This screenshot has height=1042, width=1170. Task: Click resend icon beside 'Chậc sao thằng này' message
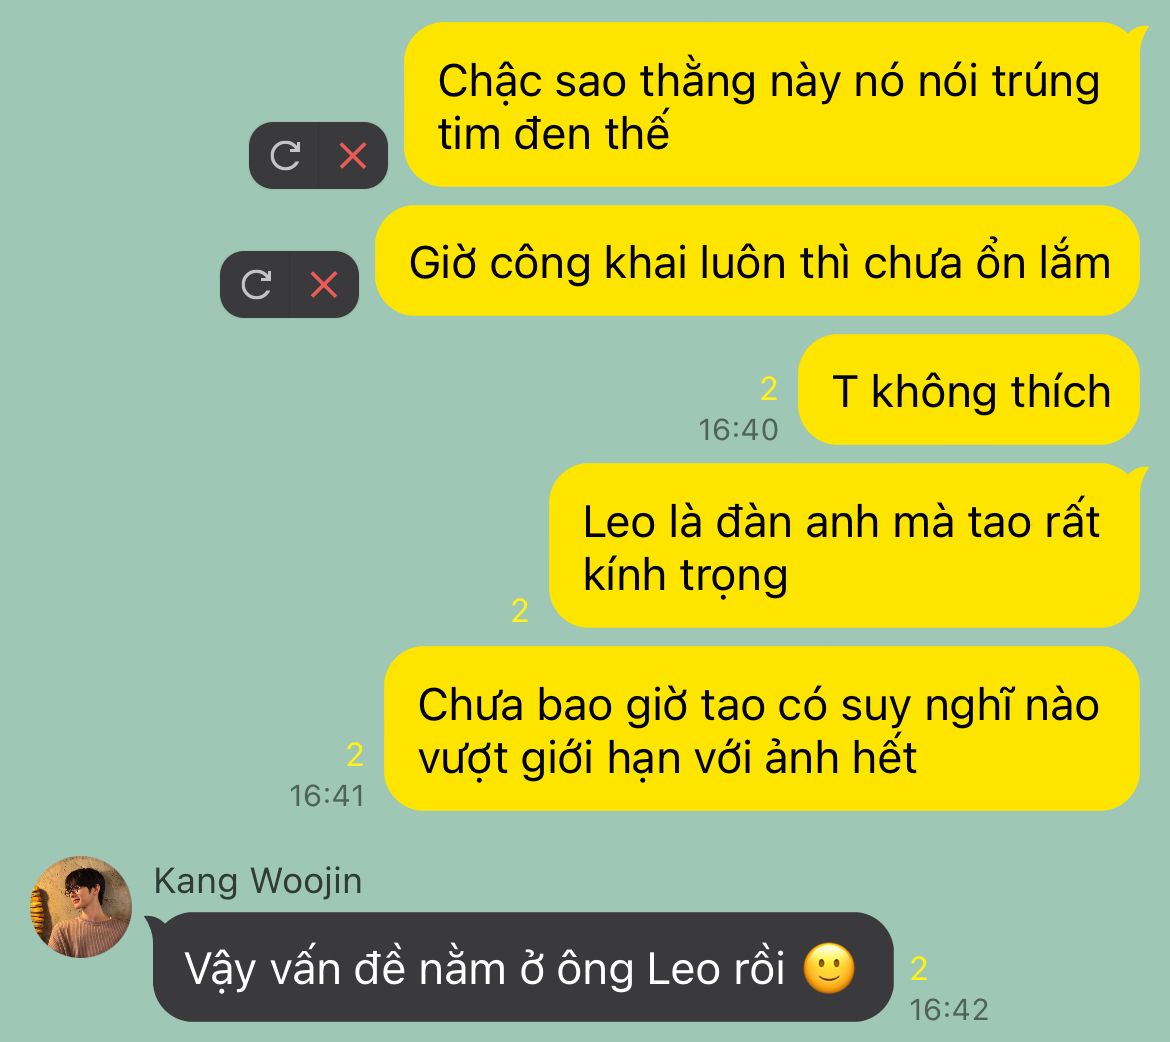point(284,156)
